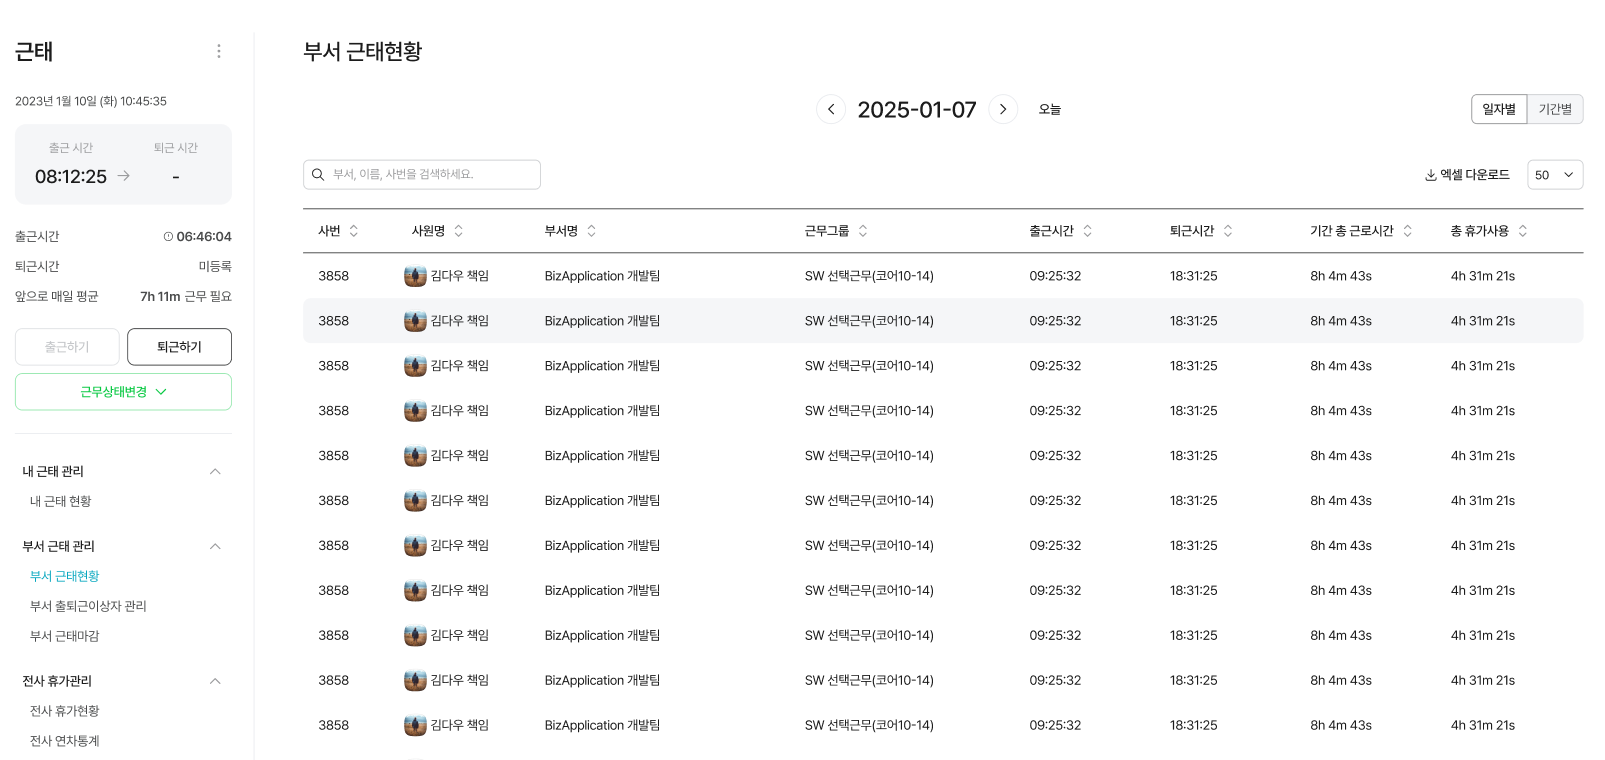The height and width of the screenshot is (760, 1605).
Task: Click the 퇴근하기 button
Action: click(x=179, y=347)
